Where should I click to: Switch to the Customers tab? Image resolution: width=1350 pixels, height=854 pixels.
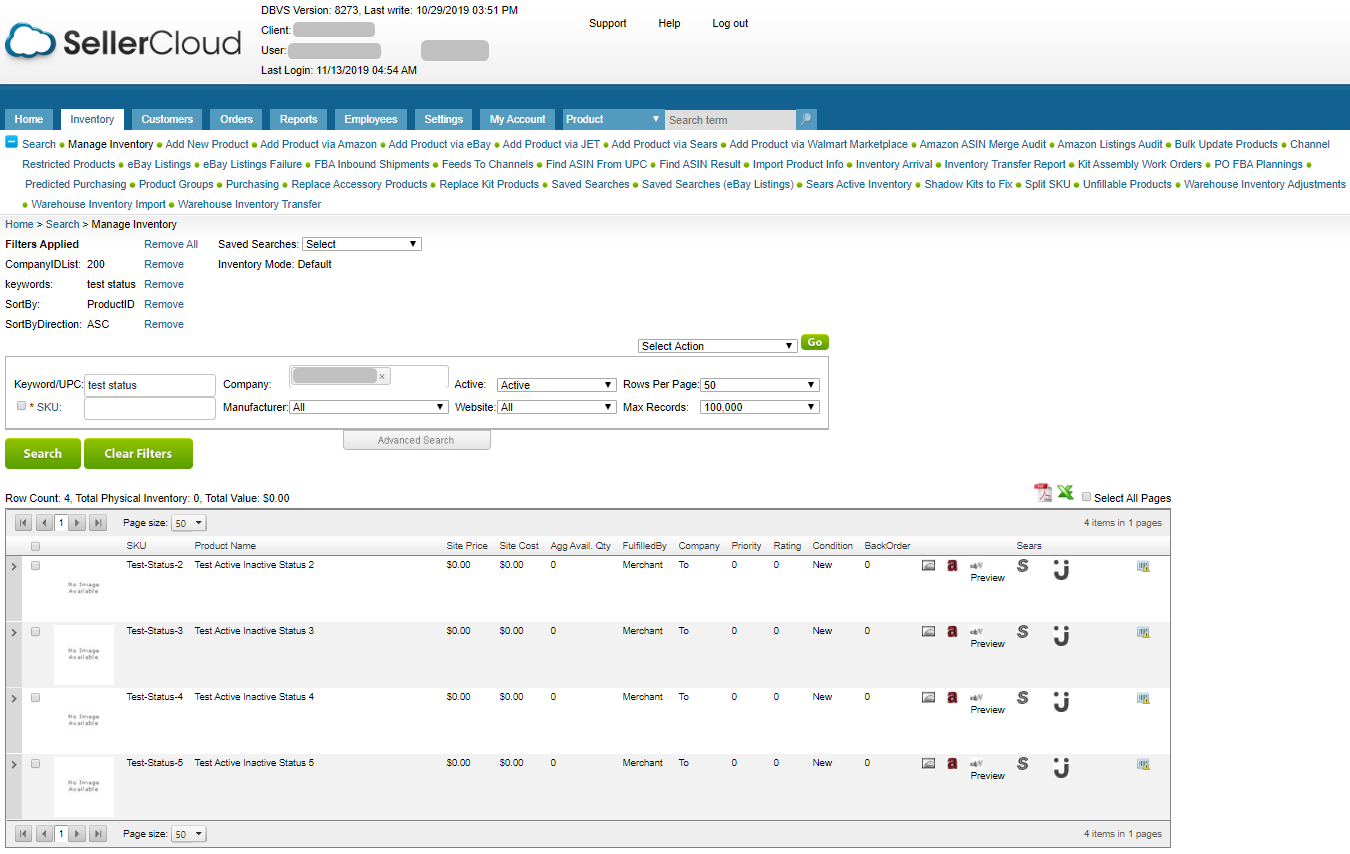[x=167, y=120]
